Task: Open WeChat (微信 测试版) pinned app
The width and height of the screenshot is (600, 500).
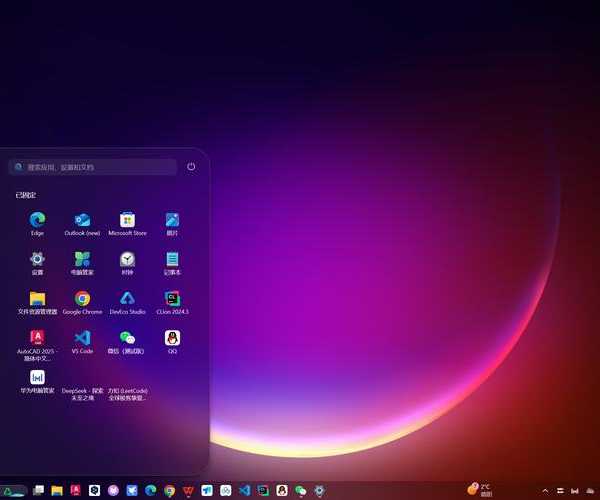Action: 126,342
